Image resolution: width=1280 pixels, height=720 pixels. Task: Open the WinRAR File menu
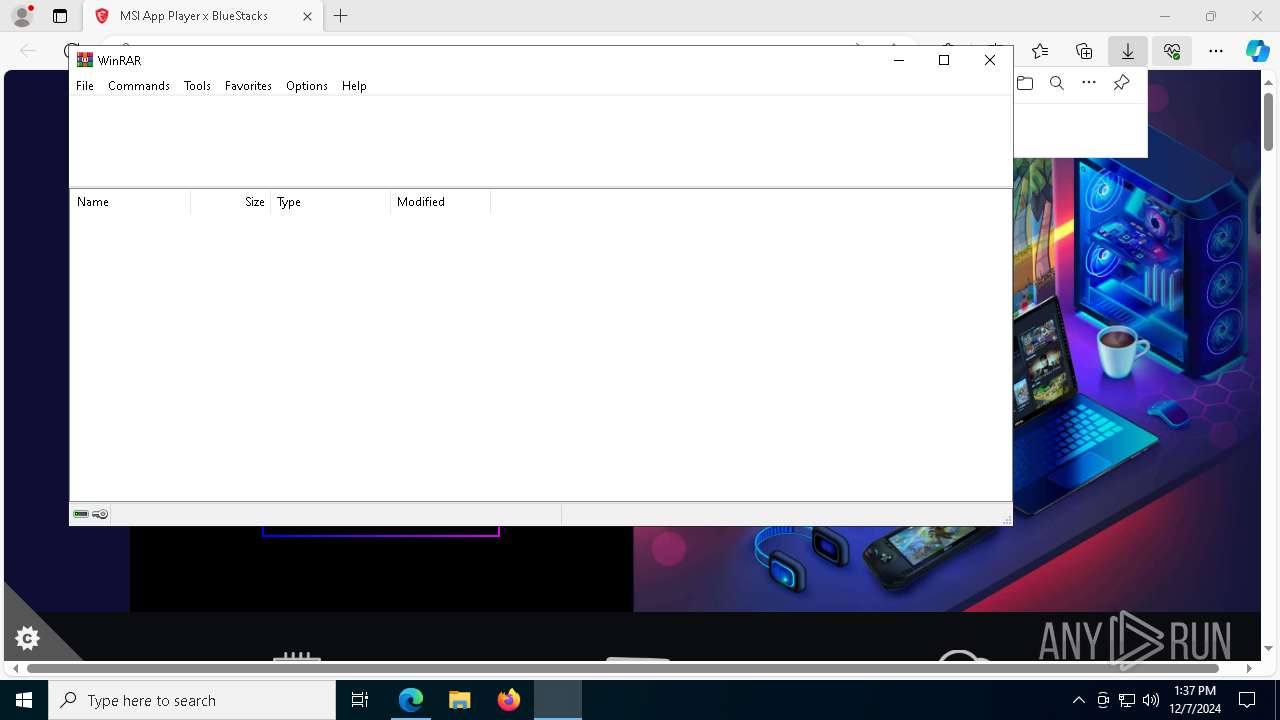coord(85,86)
